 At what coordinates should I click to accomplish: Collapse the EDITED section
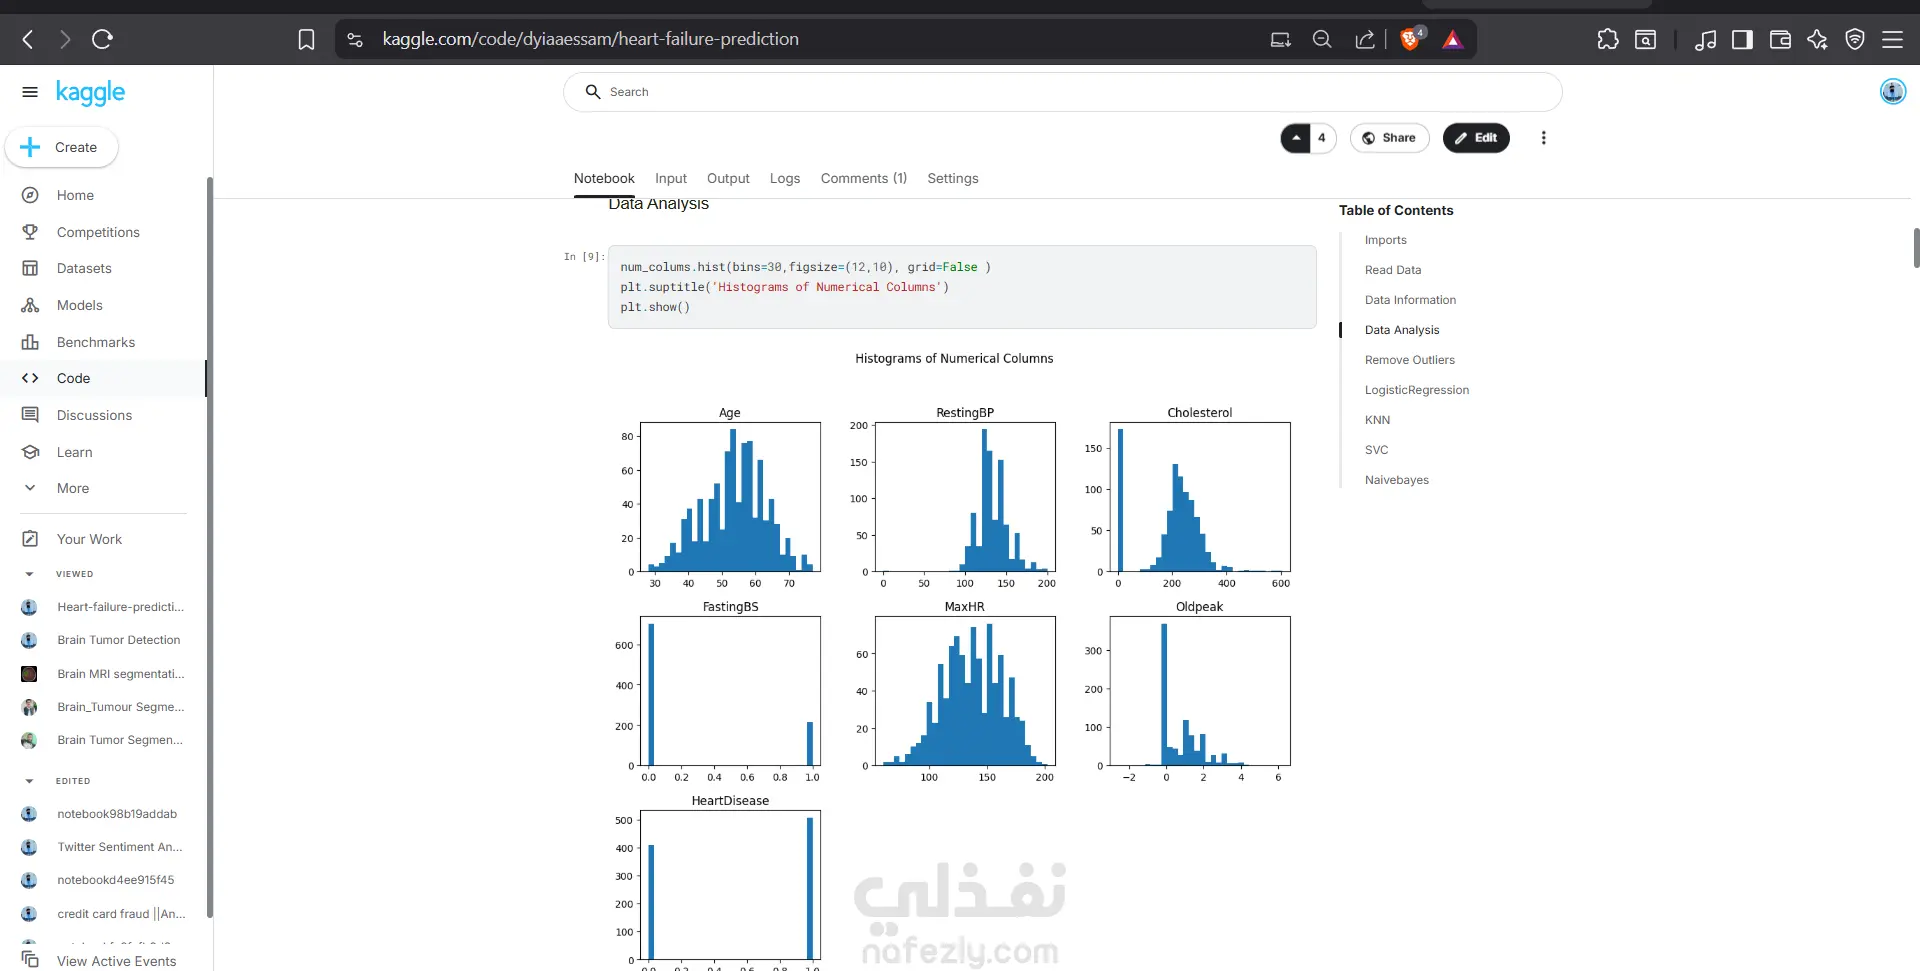coord(29,781)
